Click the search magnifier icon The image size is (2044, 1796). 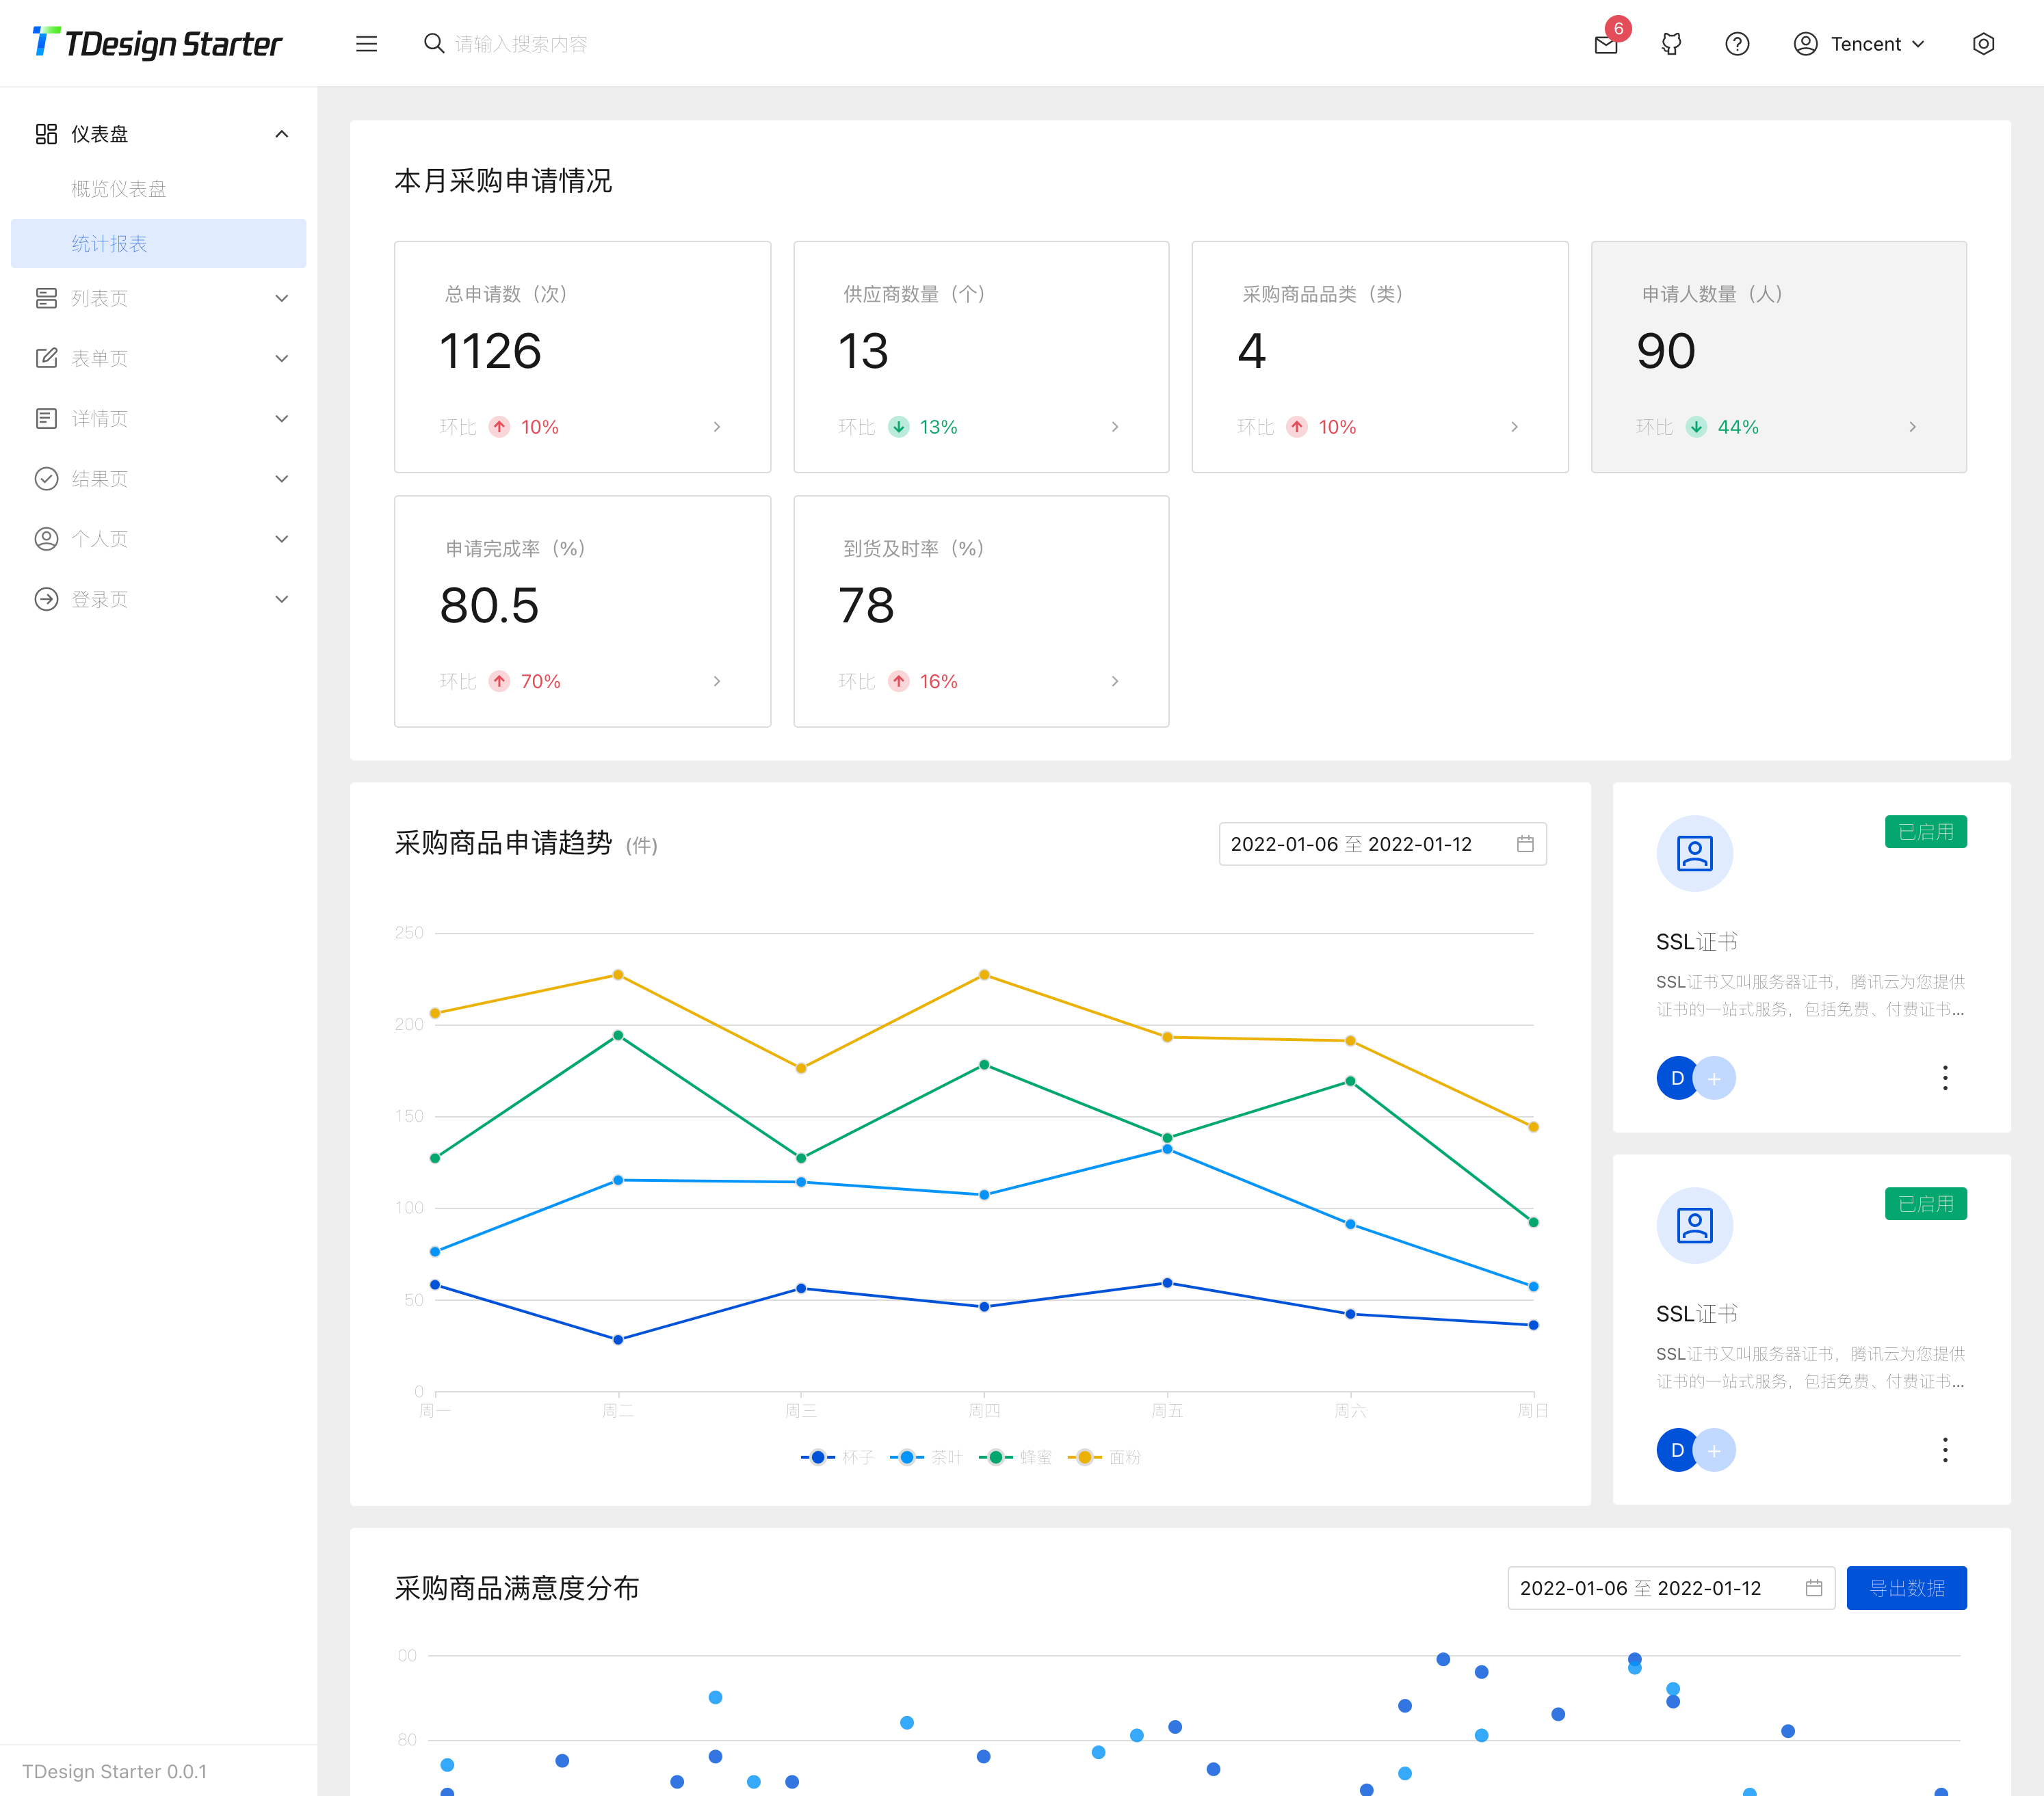click(x=433, y=43)
